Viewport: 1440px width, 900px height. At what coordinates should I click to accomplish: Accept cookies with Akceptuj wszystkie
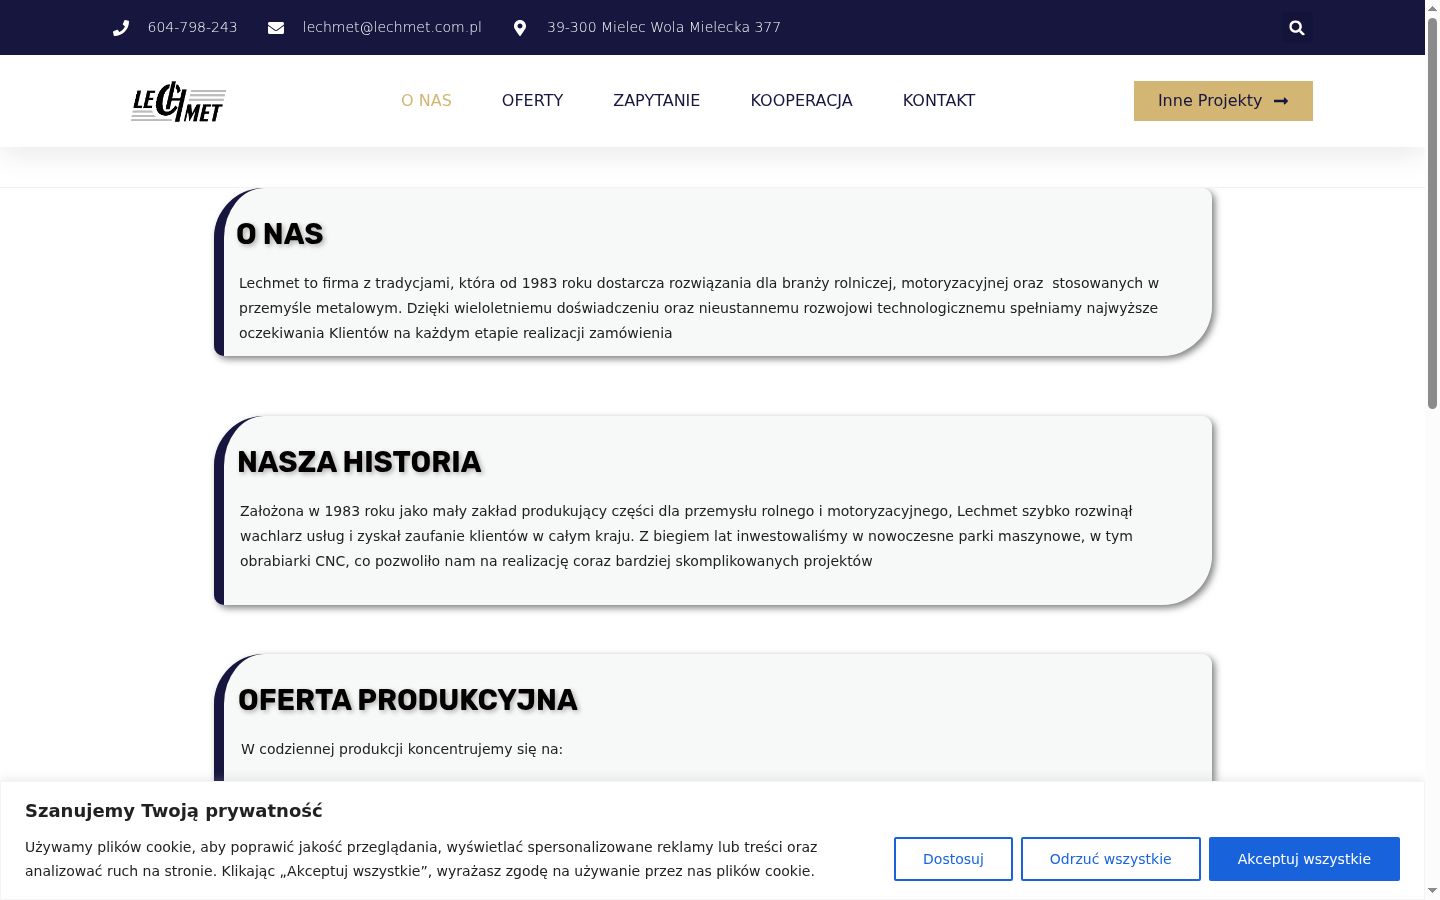click(1304, 859)
